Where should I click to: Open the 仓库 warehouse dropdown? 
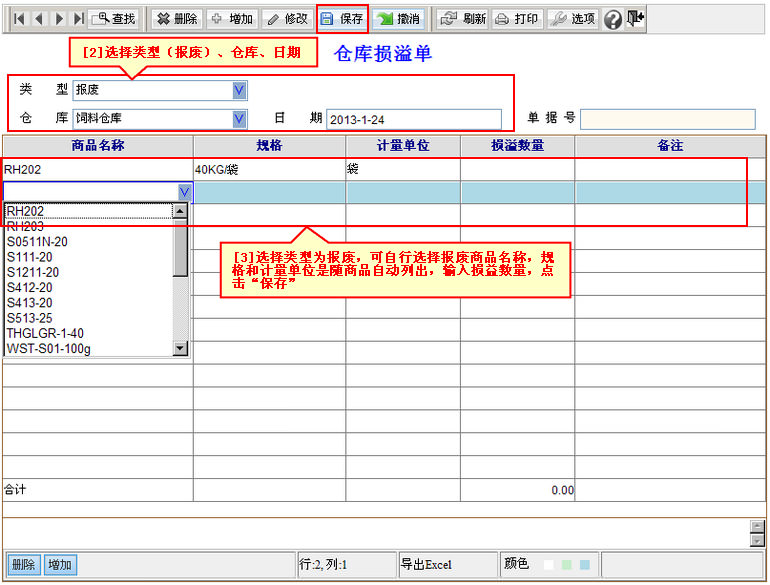click(x=239, y=118)
